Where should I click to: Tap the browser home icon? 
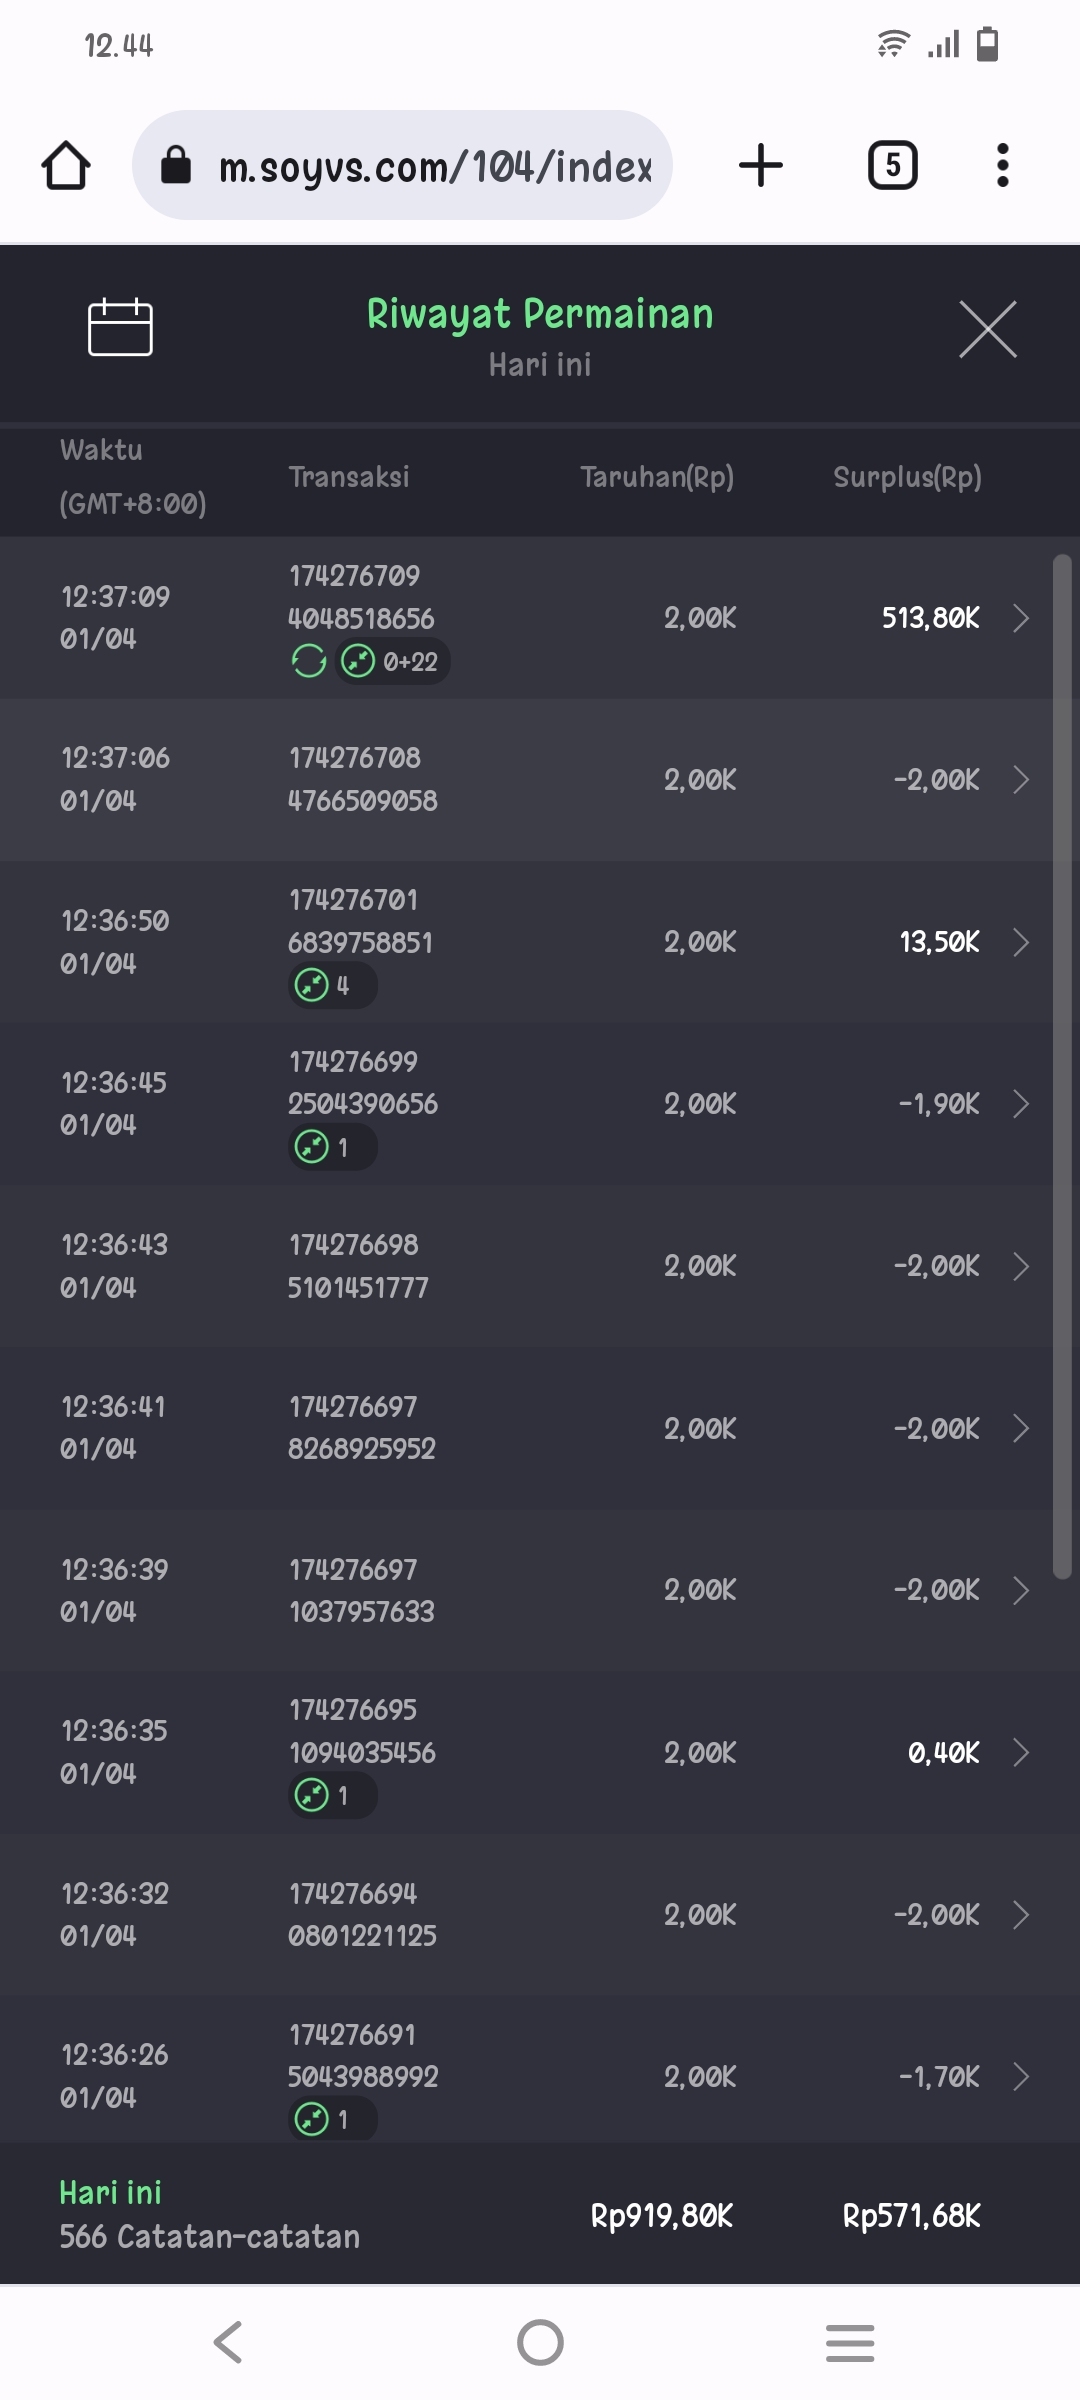tap(66, 165)
